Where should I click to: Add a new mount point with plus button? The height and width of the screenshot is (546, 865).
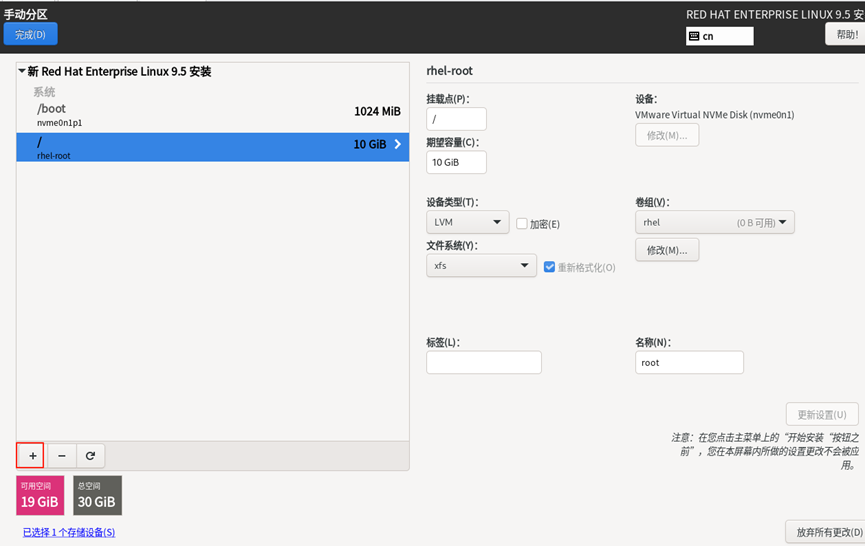tap(33, 456)
